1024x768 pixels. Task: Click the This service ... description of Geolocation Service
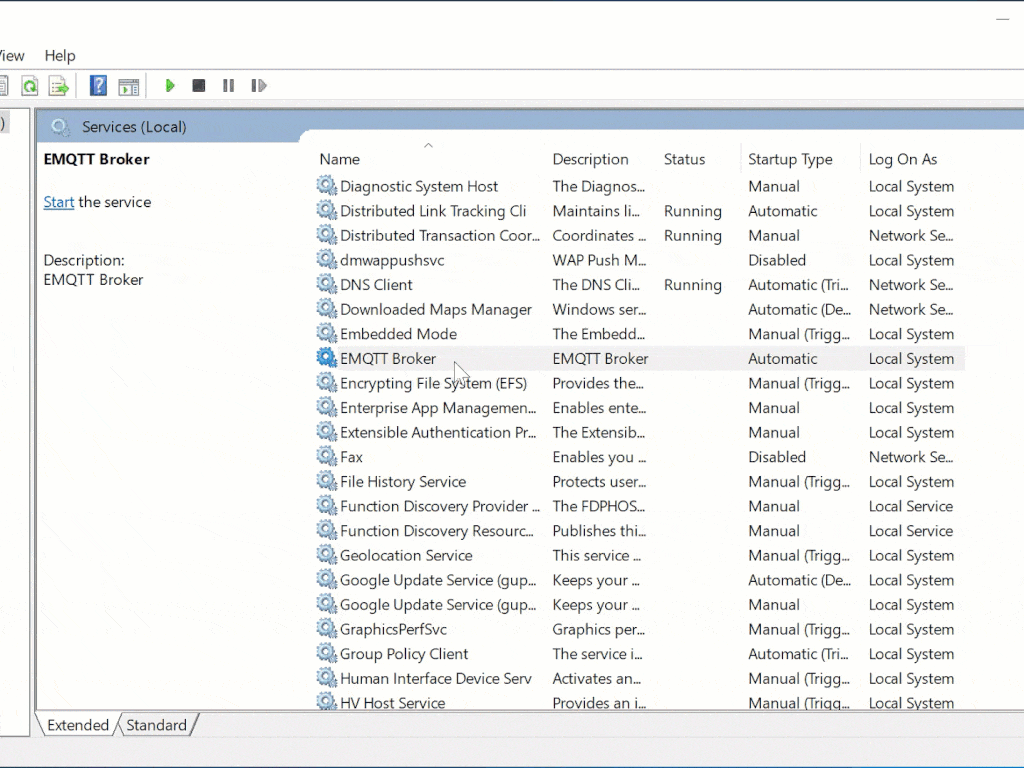[x=596, y=555]
